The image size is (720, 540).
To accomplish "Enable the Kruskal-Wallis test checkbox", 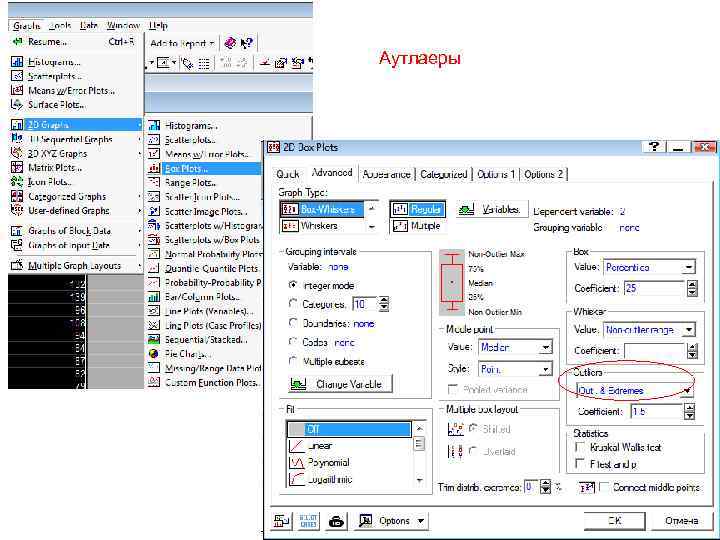I will [580, 447].
